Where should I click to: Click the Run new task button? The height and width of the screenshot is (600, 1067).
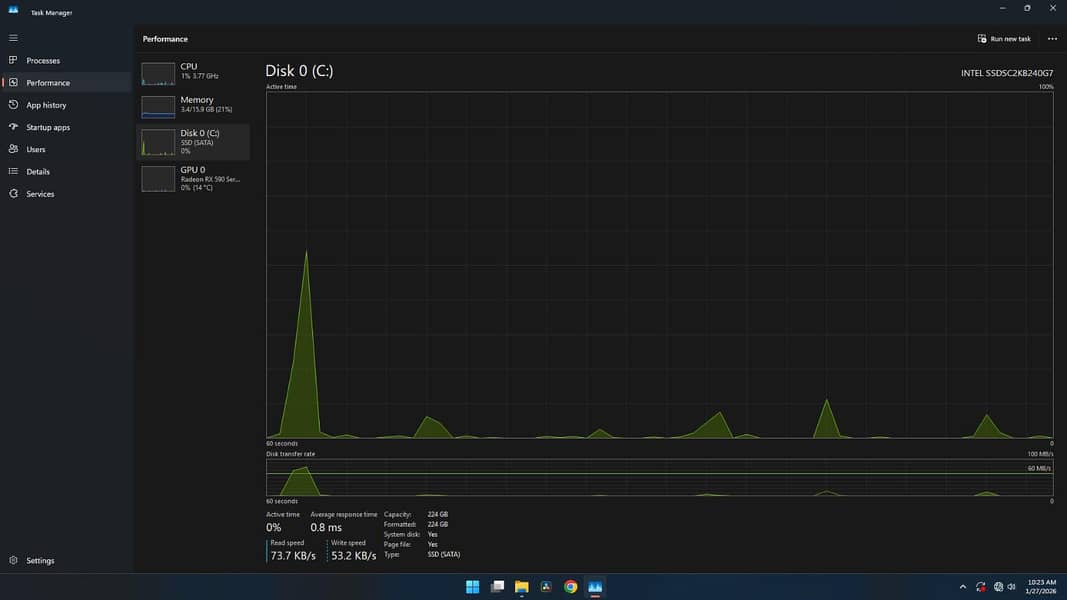(1003, 38)
